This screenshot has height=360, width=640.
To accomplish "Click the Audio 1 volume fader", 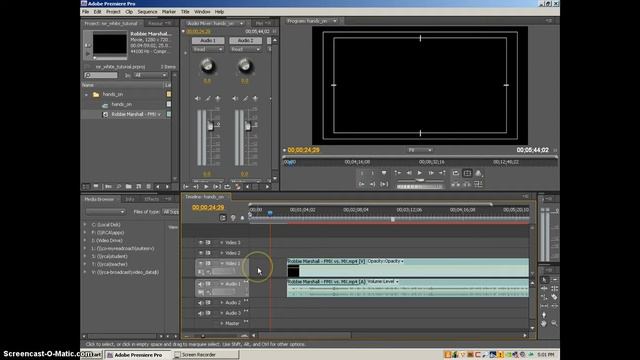I will coord(210,126).
